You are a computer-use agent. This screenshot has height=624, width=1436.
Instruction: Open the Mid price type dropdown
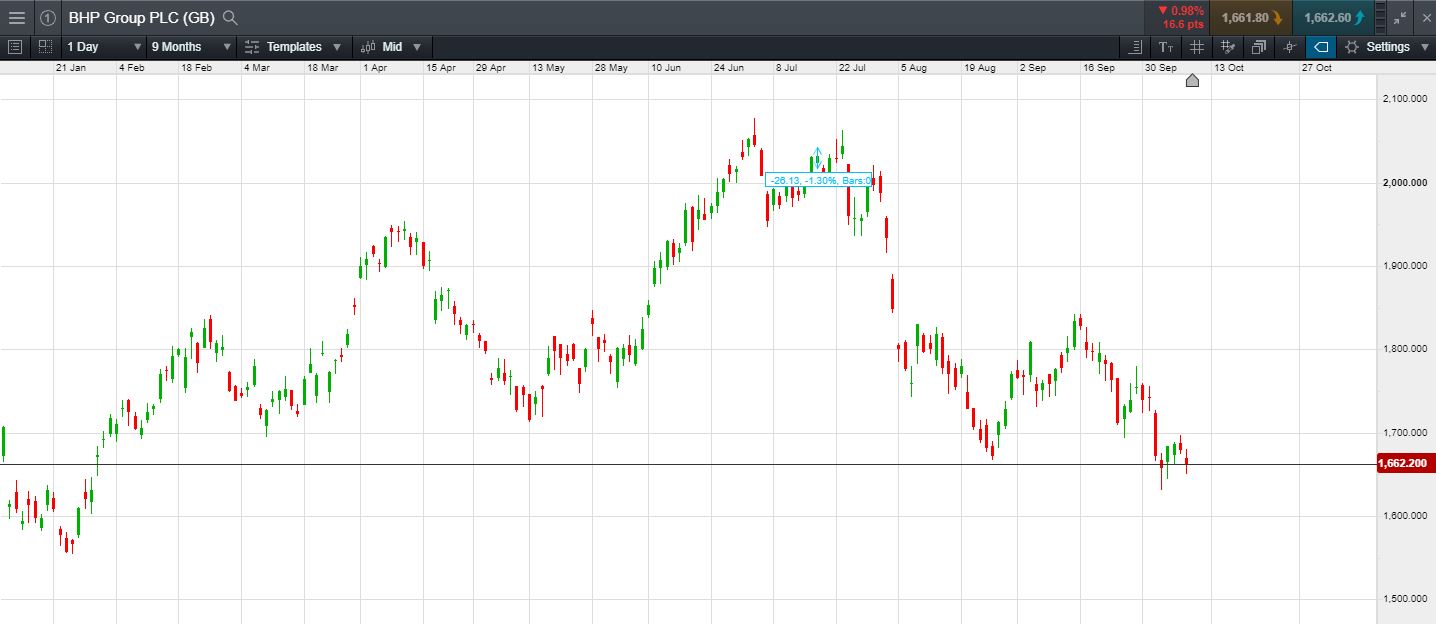click(x=391, y=47)
